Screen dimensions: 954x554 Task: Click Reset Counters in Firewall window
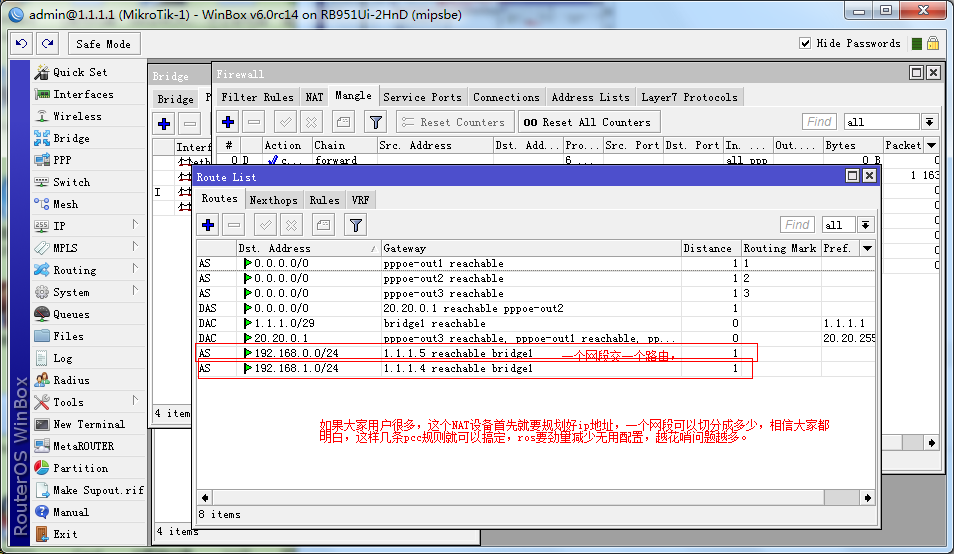tap(455, 122)
